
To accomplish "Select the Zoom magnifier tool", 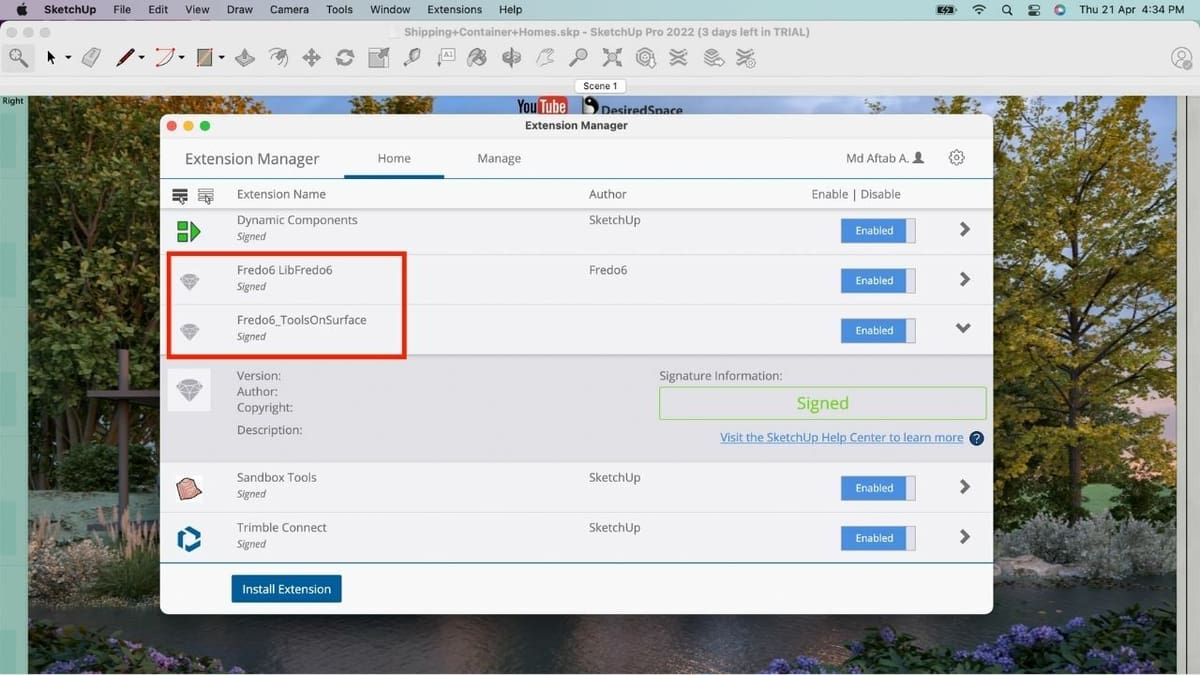I will [578, 58].
